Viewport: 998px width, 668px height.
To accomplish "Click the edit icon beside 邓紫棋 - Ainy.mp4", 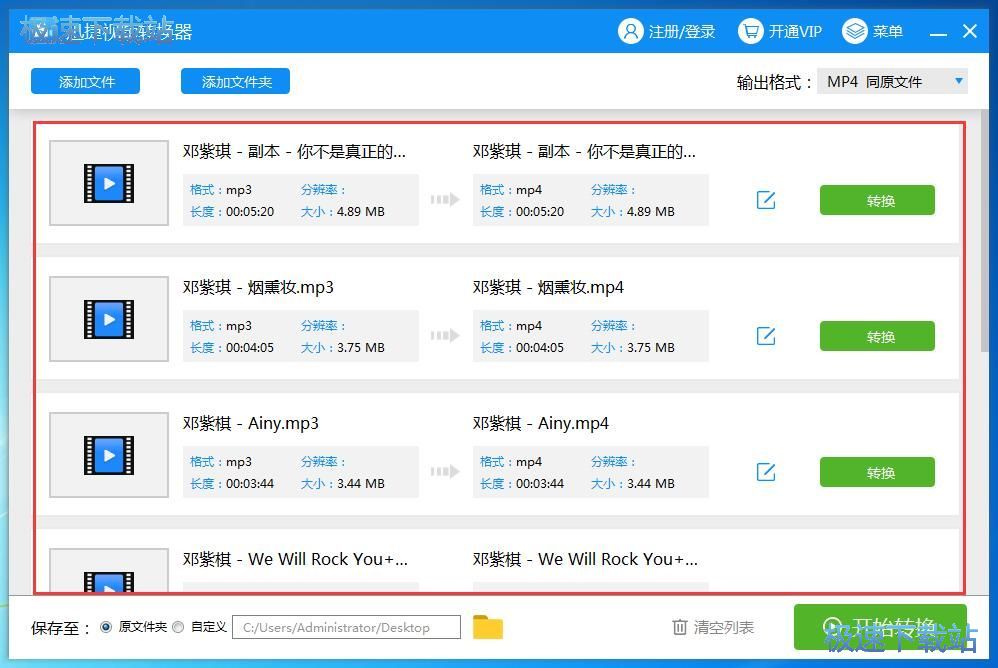I will [765, 472].
